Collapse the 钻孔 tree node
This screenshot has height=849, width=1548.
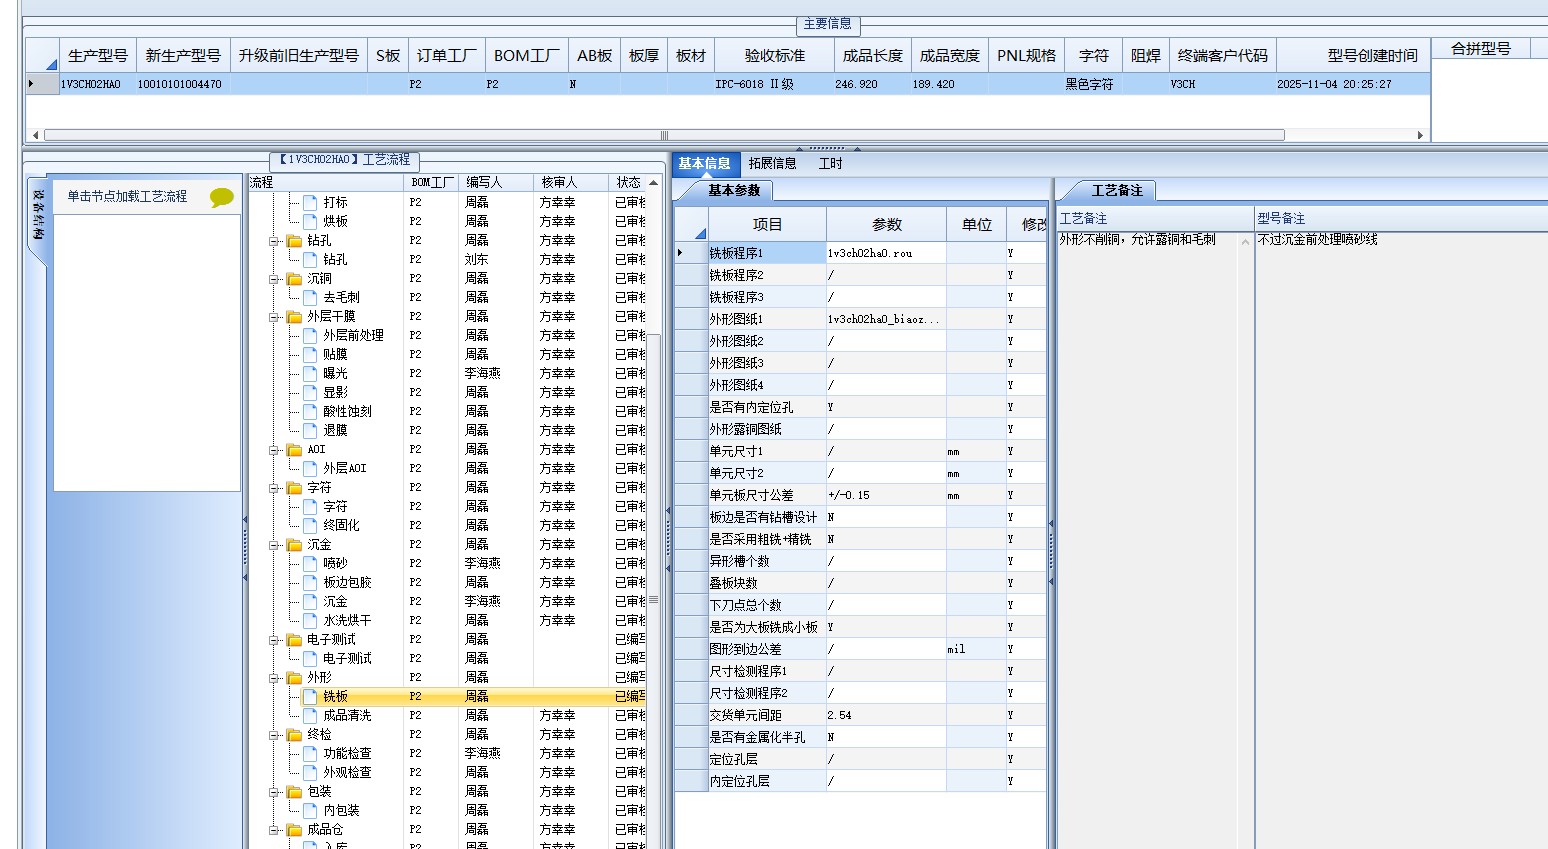point(274,241)
